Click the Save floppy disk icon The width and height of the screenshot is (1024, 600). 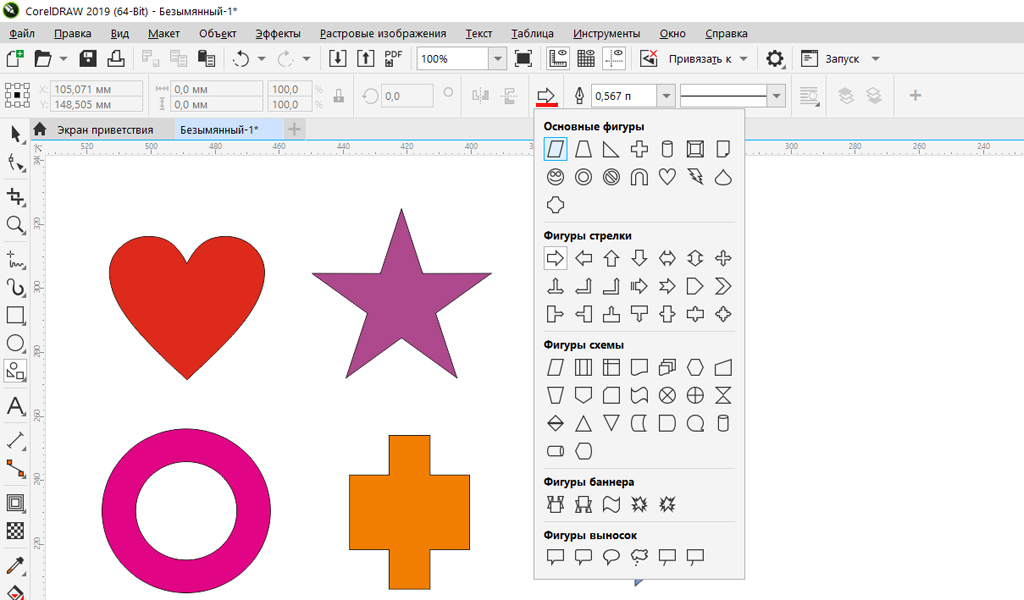click(88, 59)
